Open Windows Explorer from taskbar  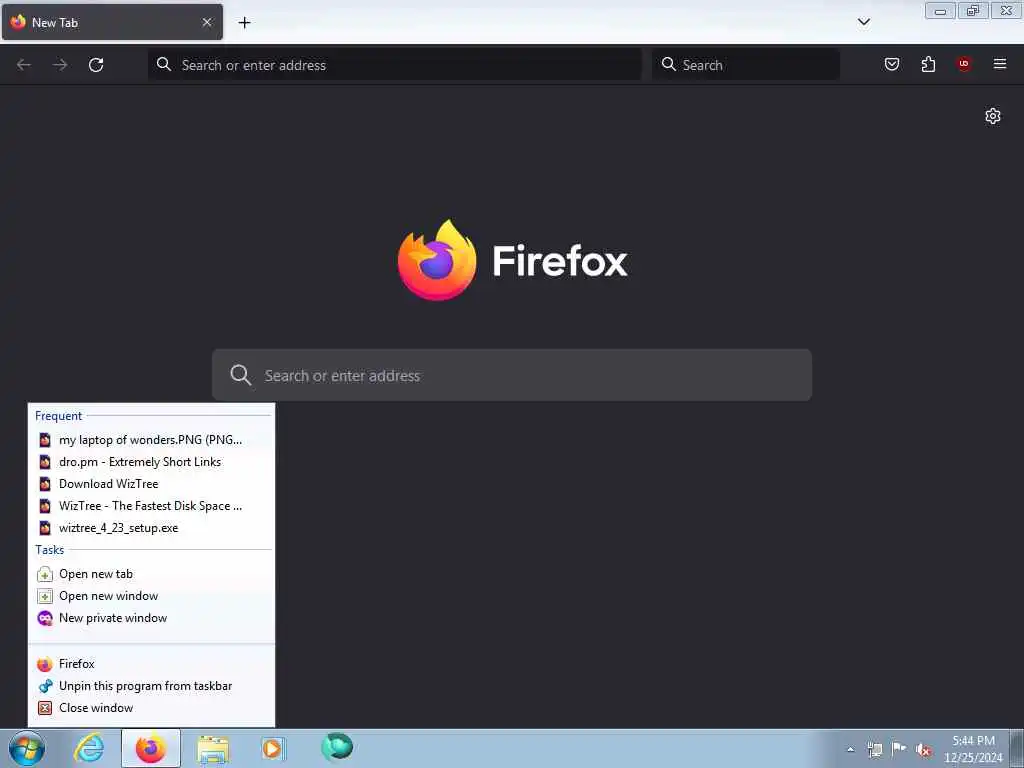point(214,748)
